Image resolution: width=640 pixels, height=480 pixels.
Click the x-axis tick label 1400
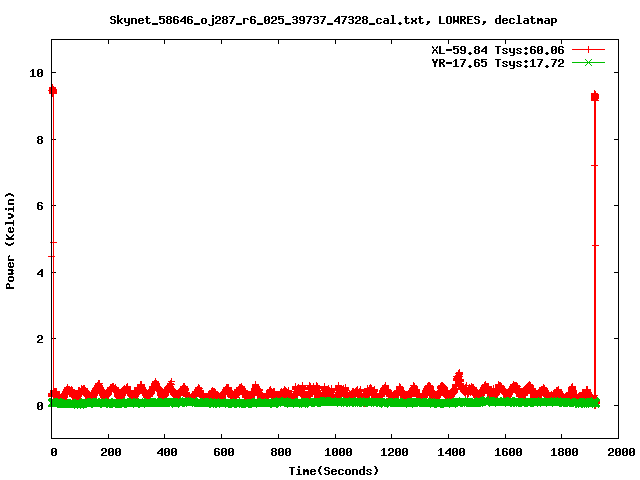tap(451, 452)
